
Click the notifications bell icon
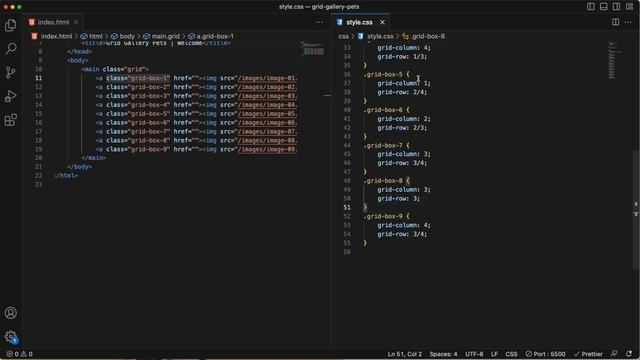(x=629, y=354)
